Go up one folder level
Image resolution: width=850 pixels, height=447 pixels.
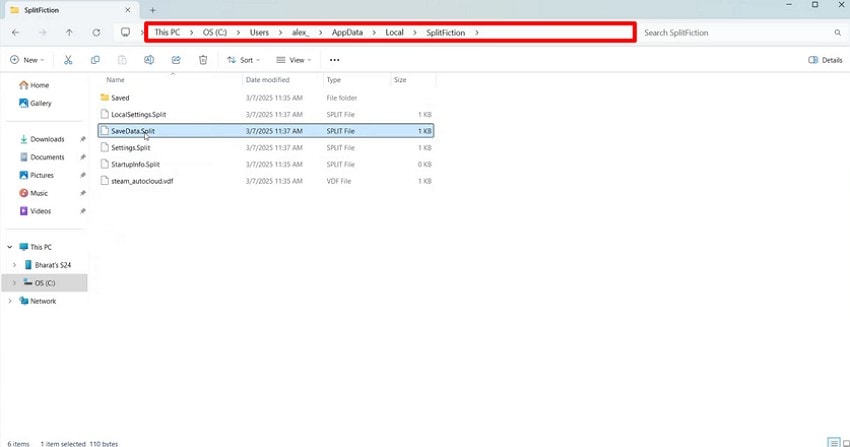69,33
